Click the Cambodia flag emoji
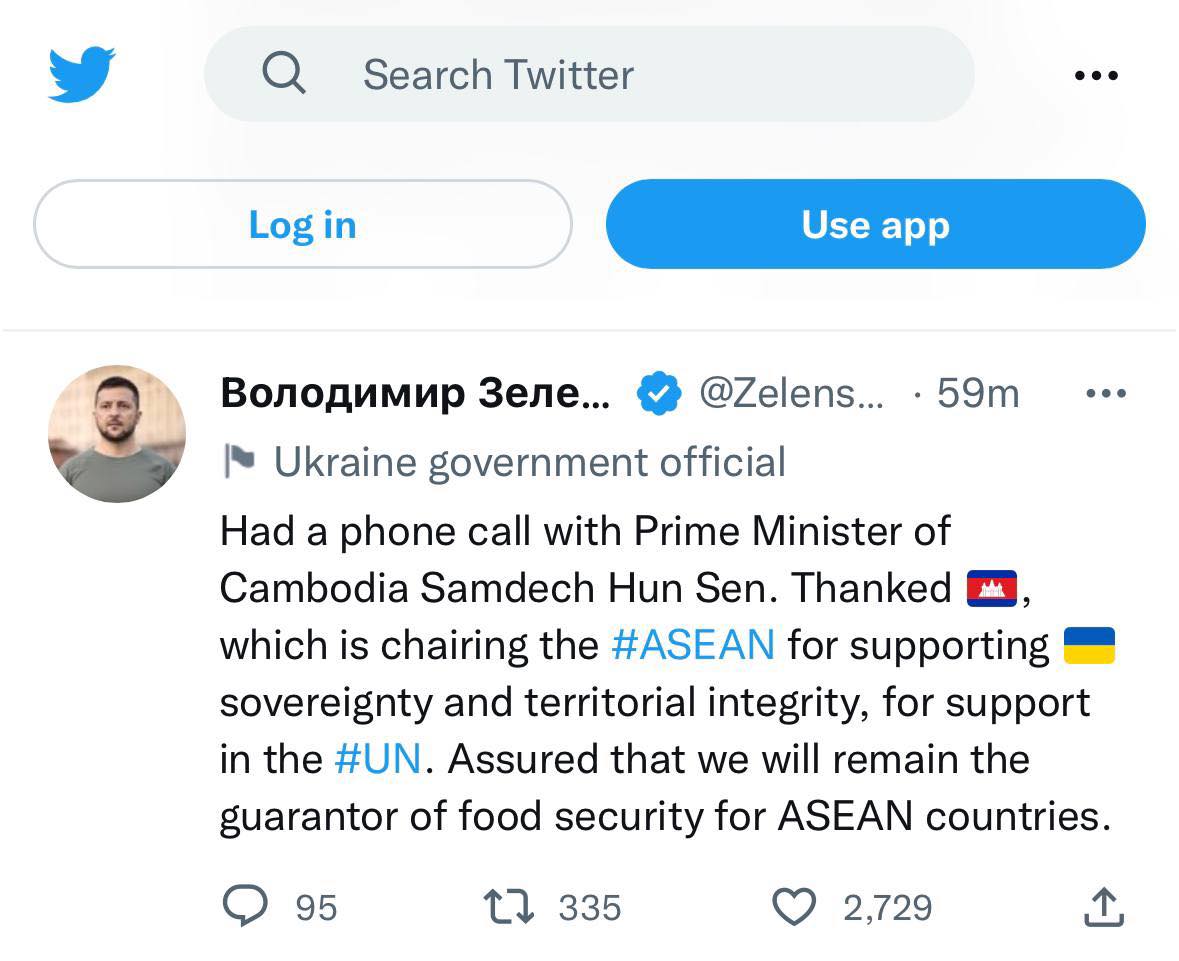1179x961 pixels. click(x=992, y=588)
